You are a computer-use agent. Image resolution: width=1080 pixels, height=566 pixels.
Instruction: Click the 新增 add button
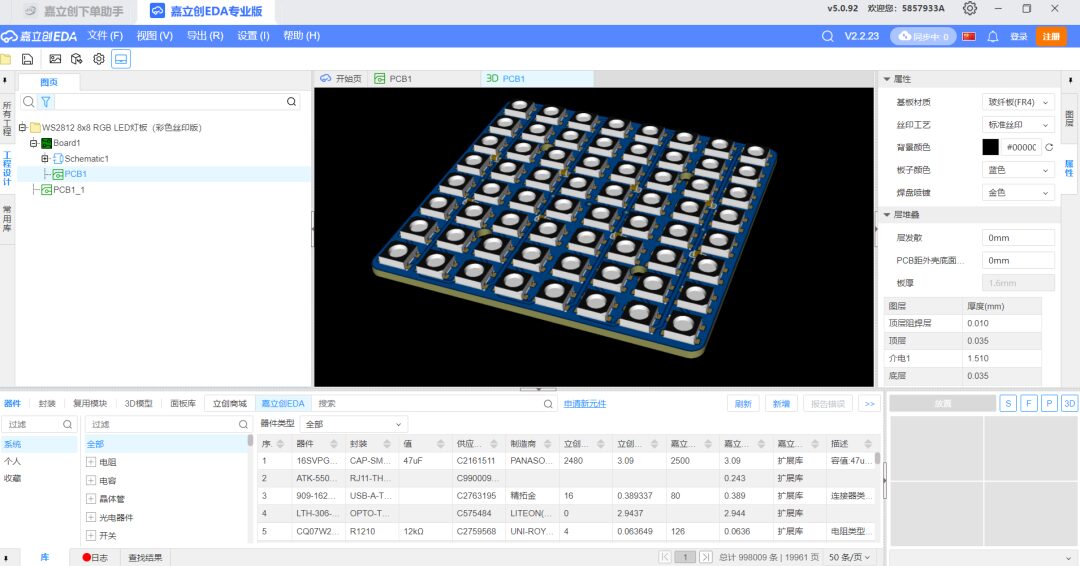781,404
